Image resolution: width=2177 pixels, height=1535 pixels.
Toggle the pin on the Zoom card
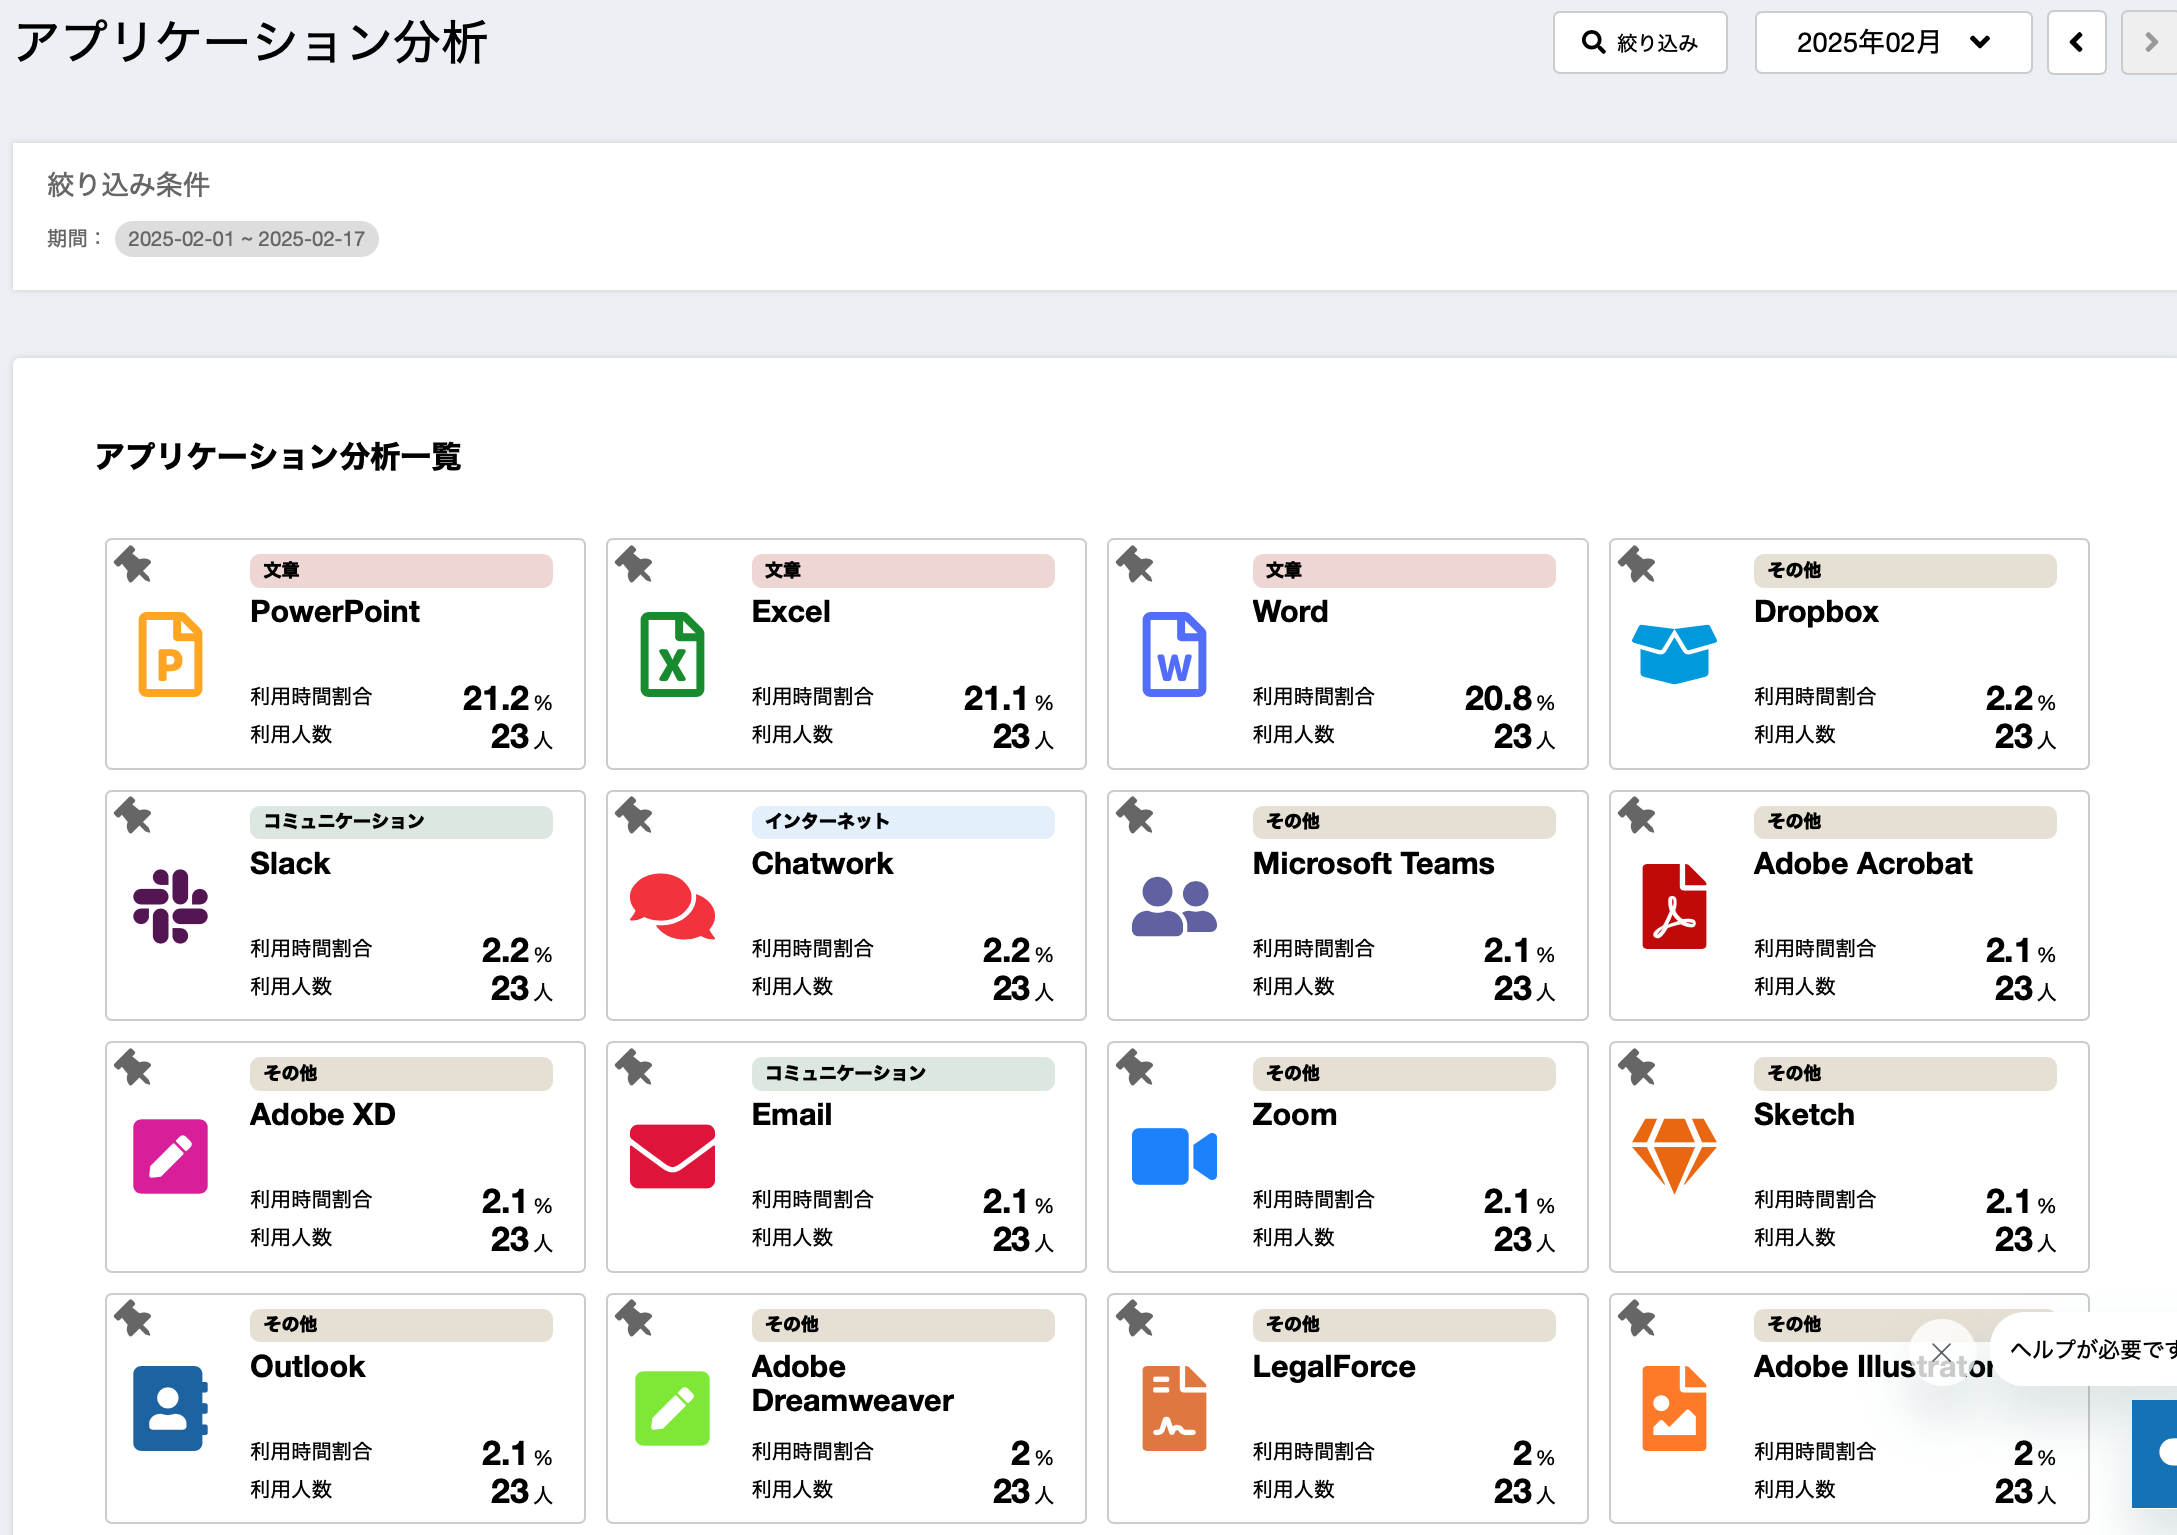(1134, 1068)
